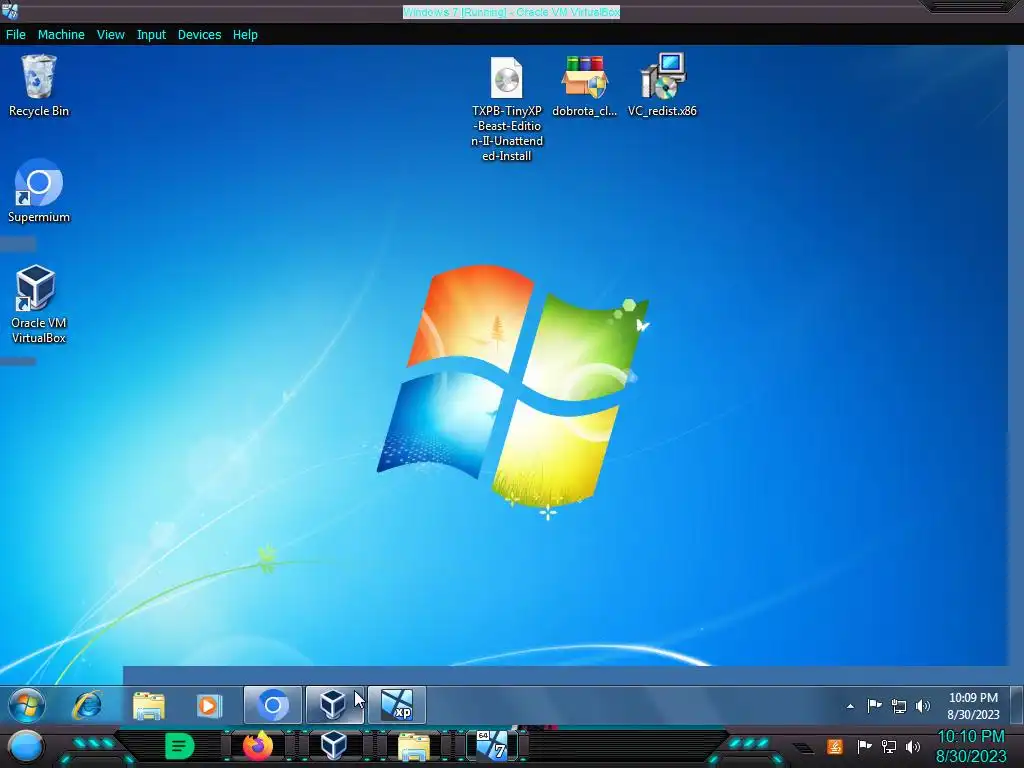Open the host Start orb
1024x768 pixels.
26,747
